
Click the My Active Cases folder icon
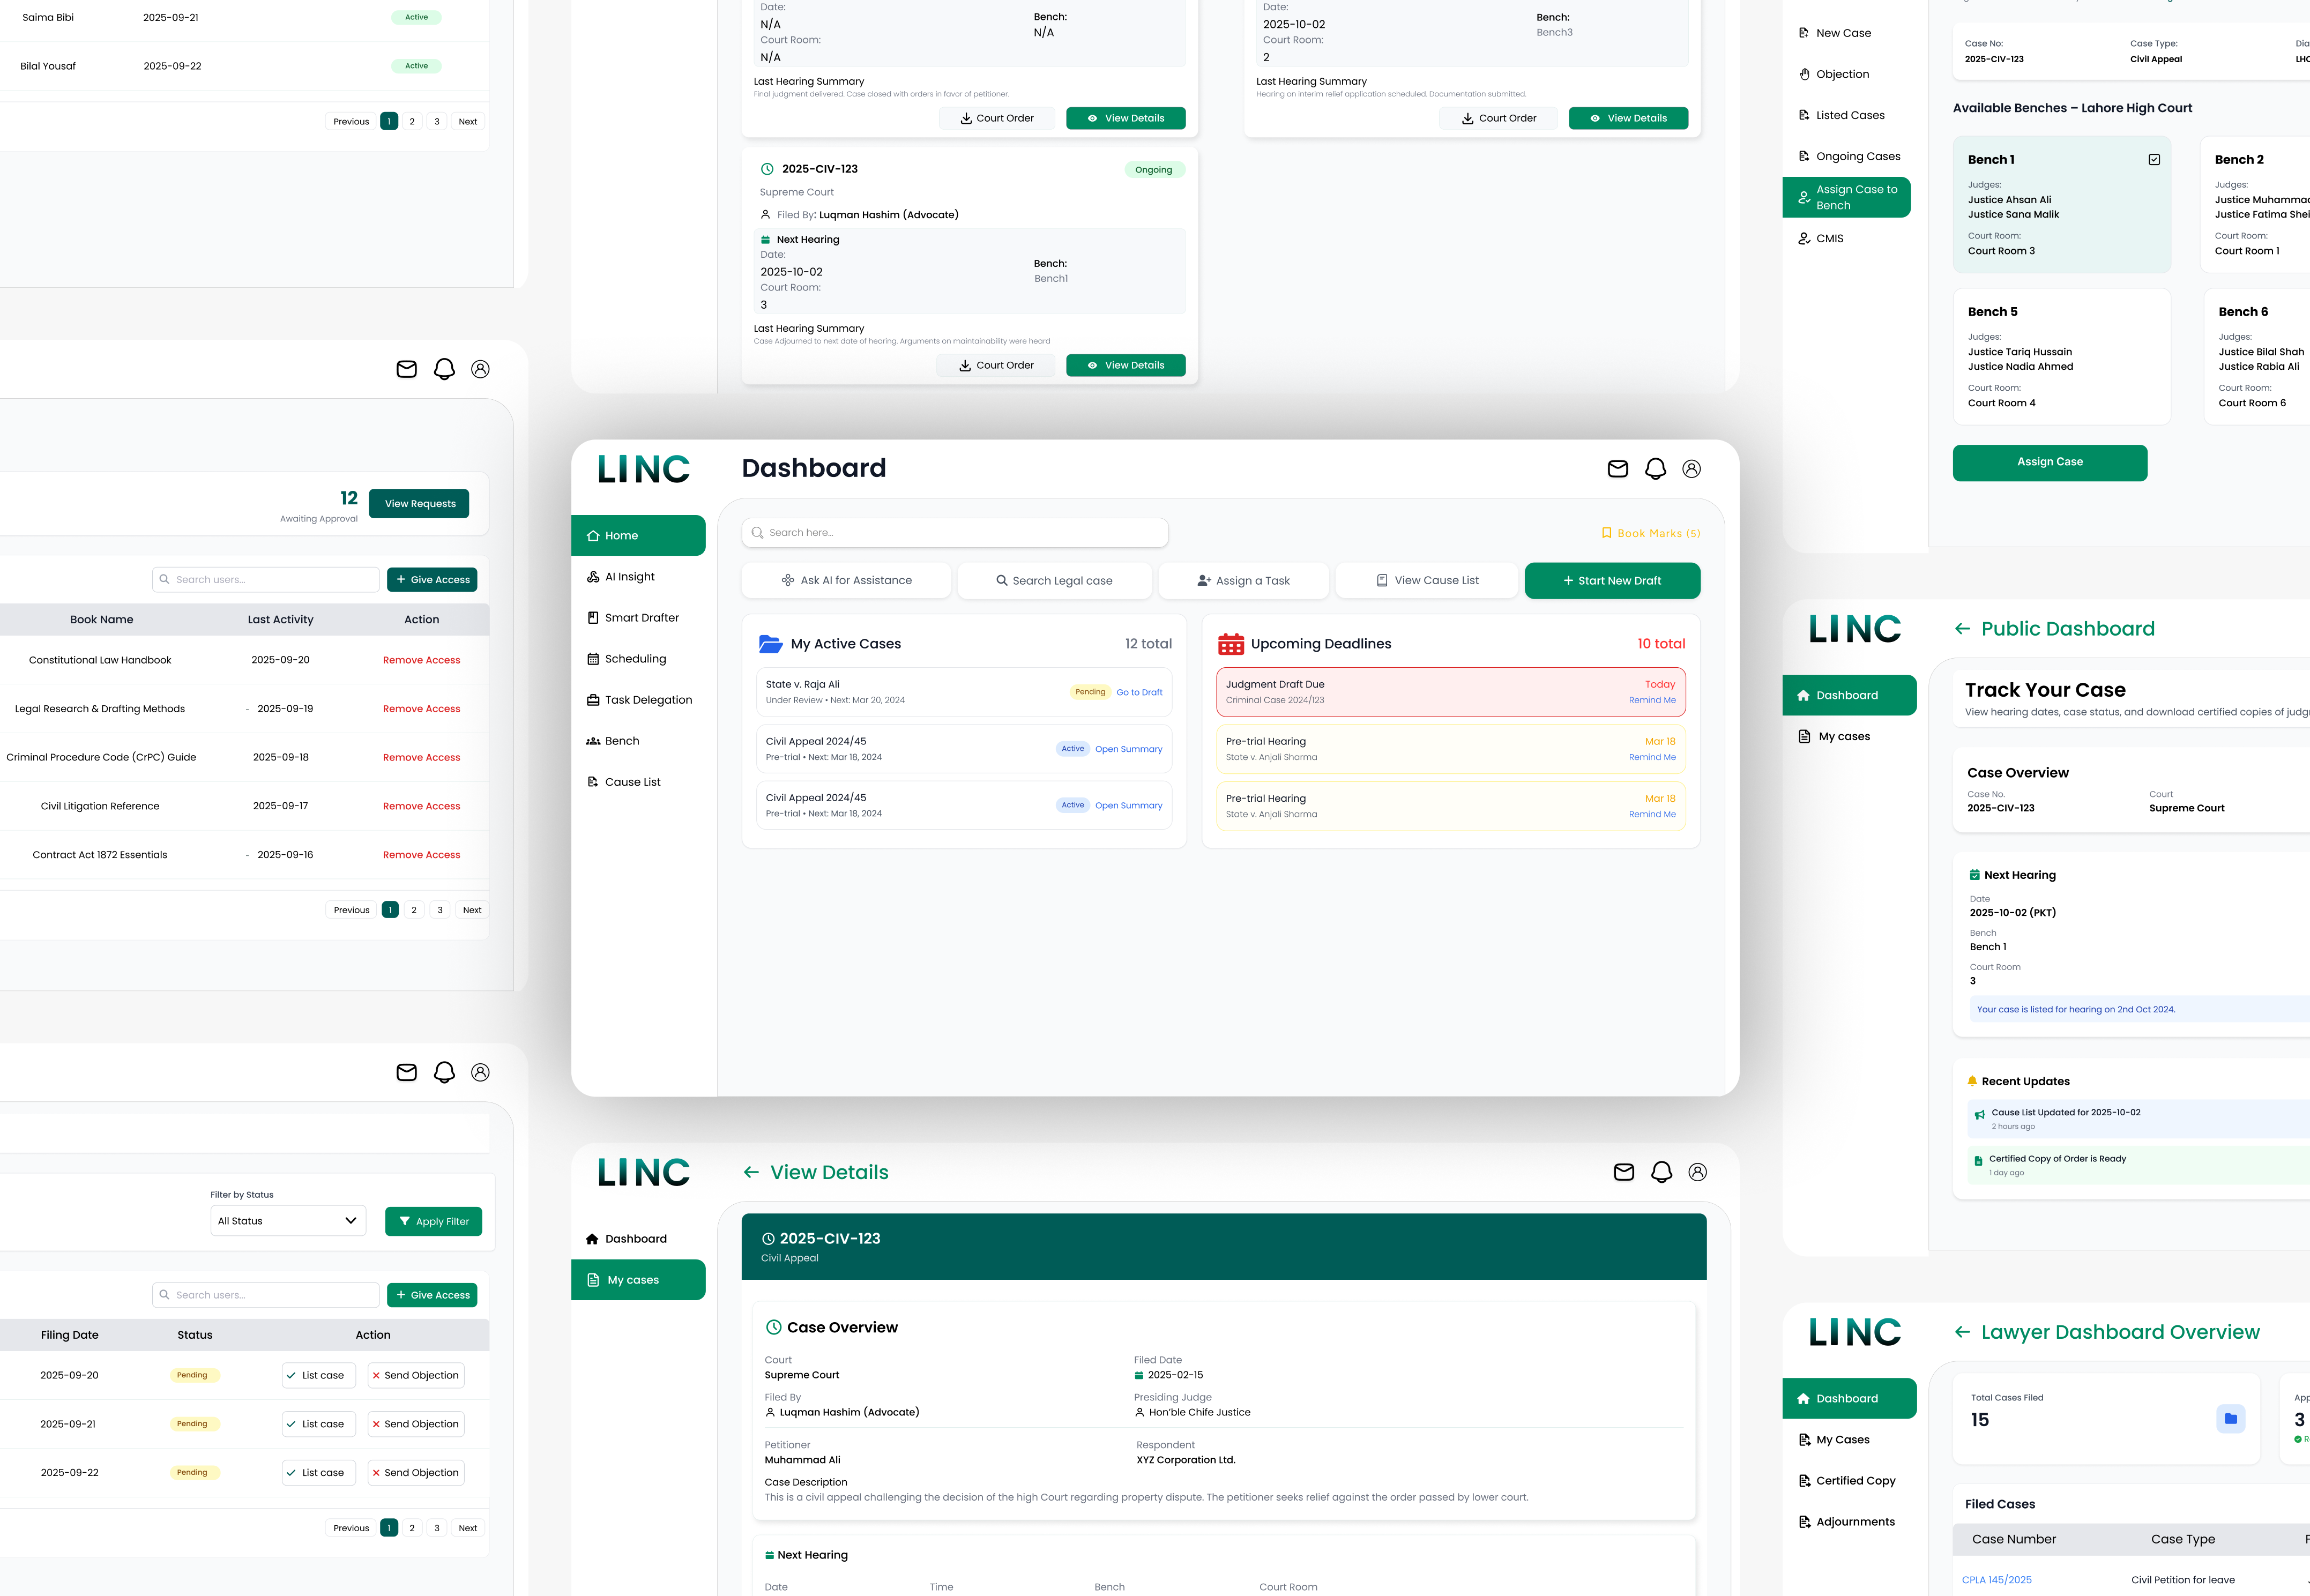(x=770, y=644)
